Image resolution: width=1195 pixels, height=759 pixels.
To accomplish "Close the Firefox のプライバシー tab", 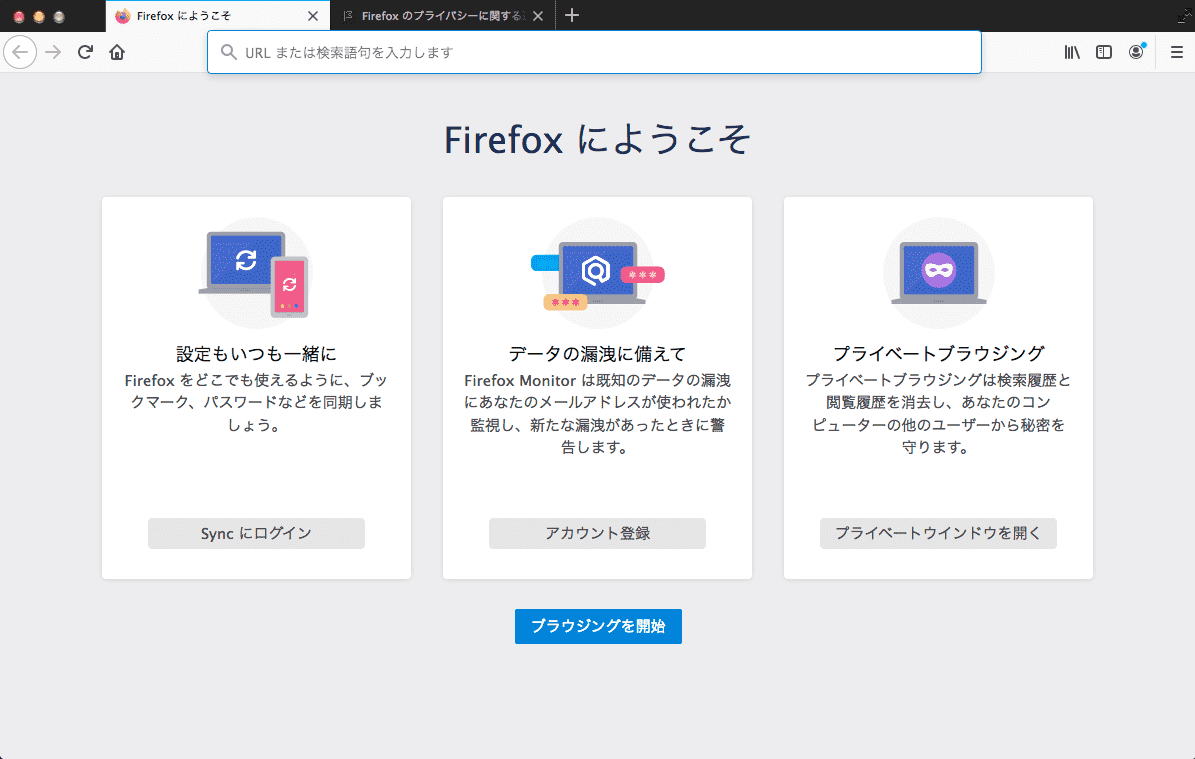I will click(x=538, y=16).
